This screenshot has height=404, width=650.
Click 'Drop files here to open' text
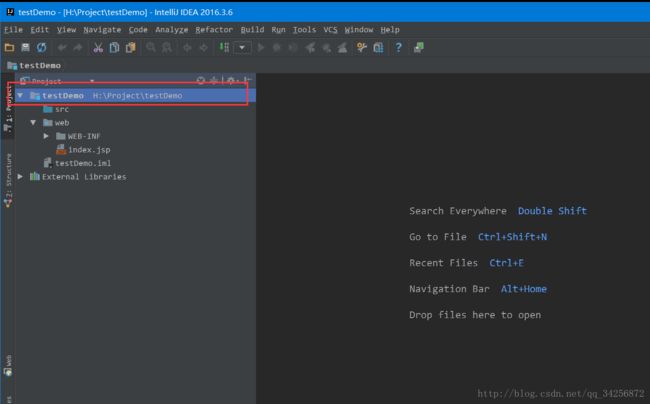(x=475, y=315)
